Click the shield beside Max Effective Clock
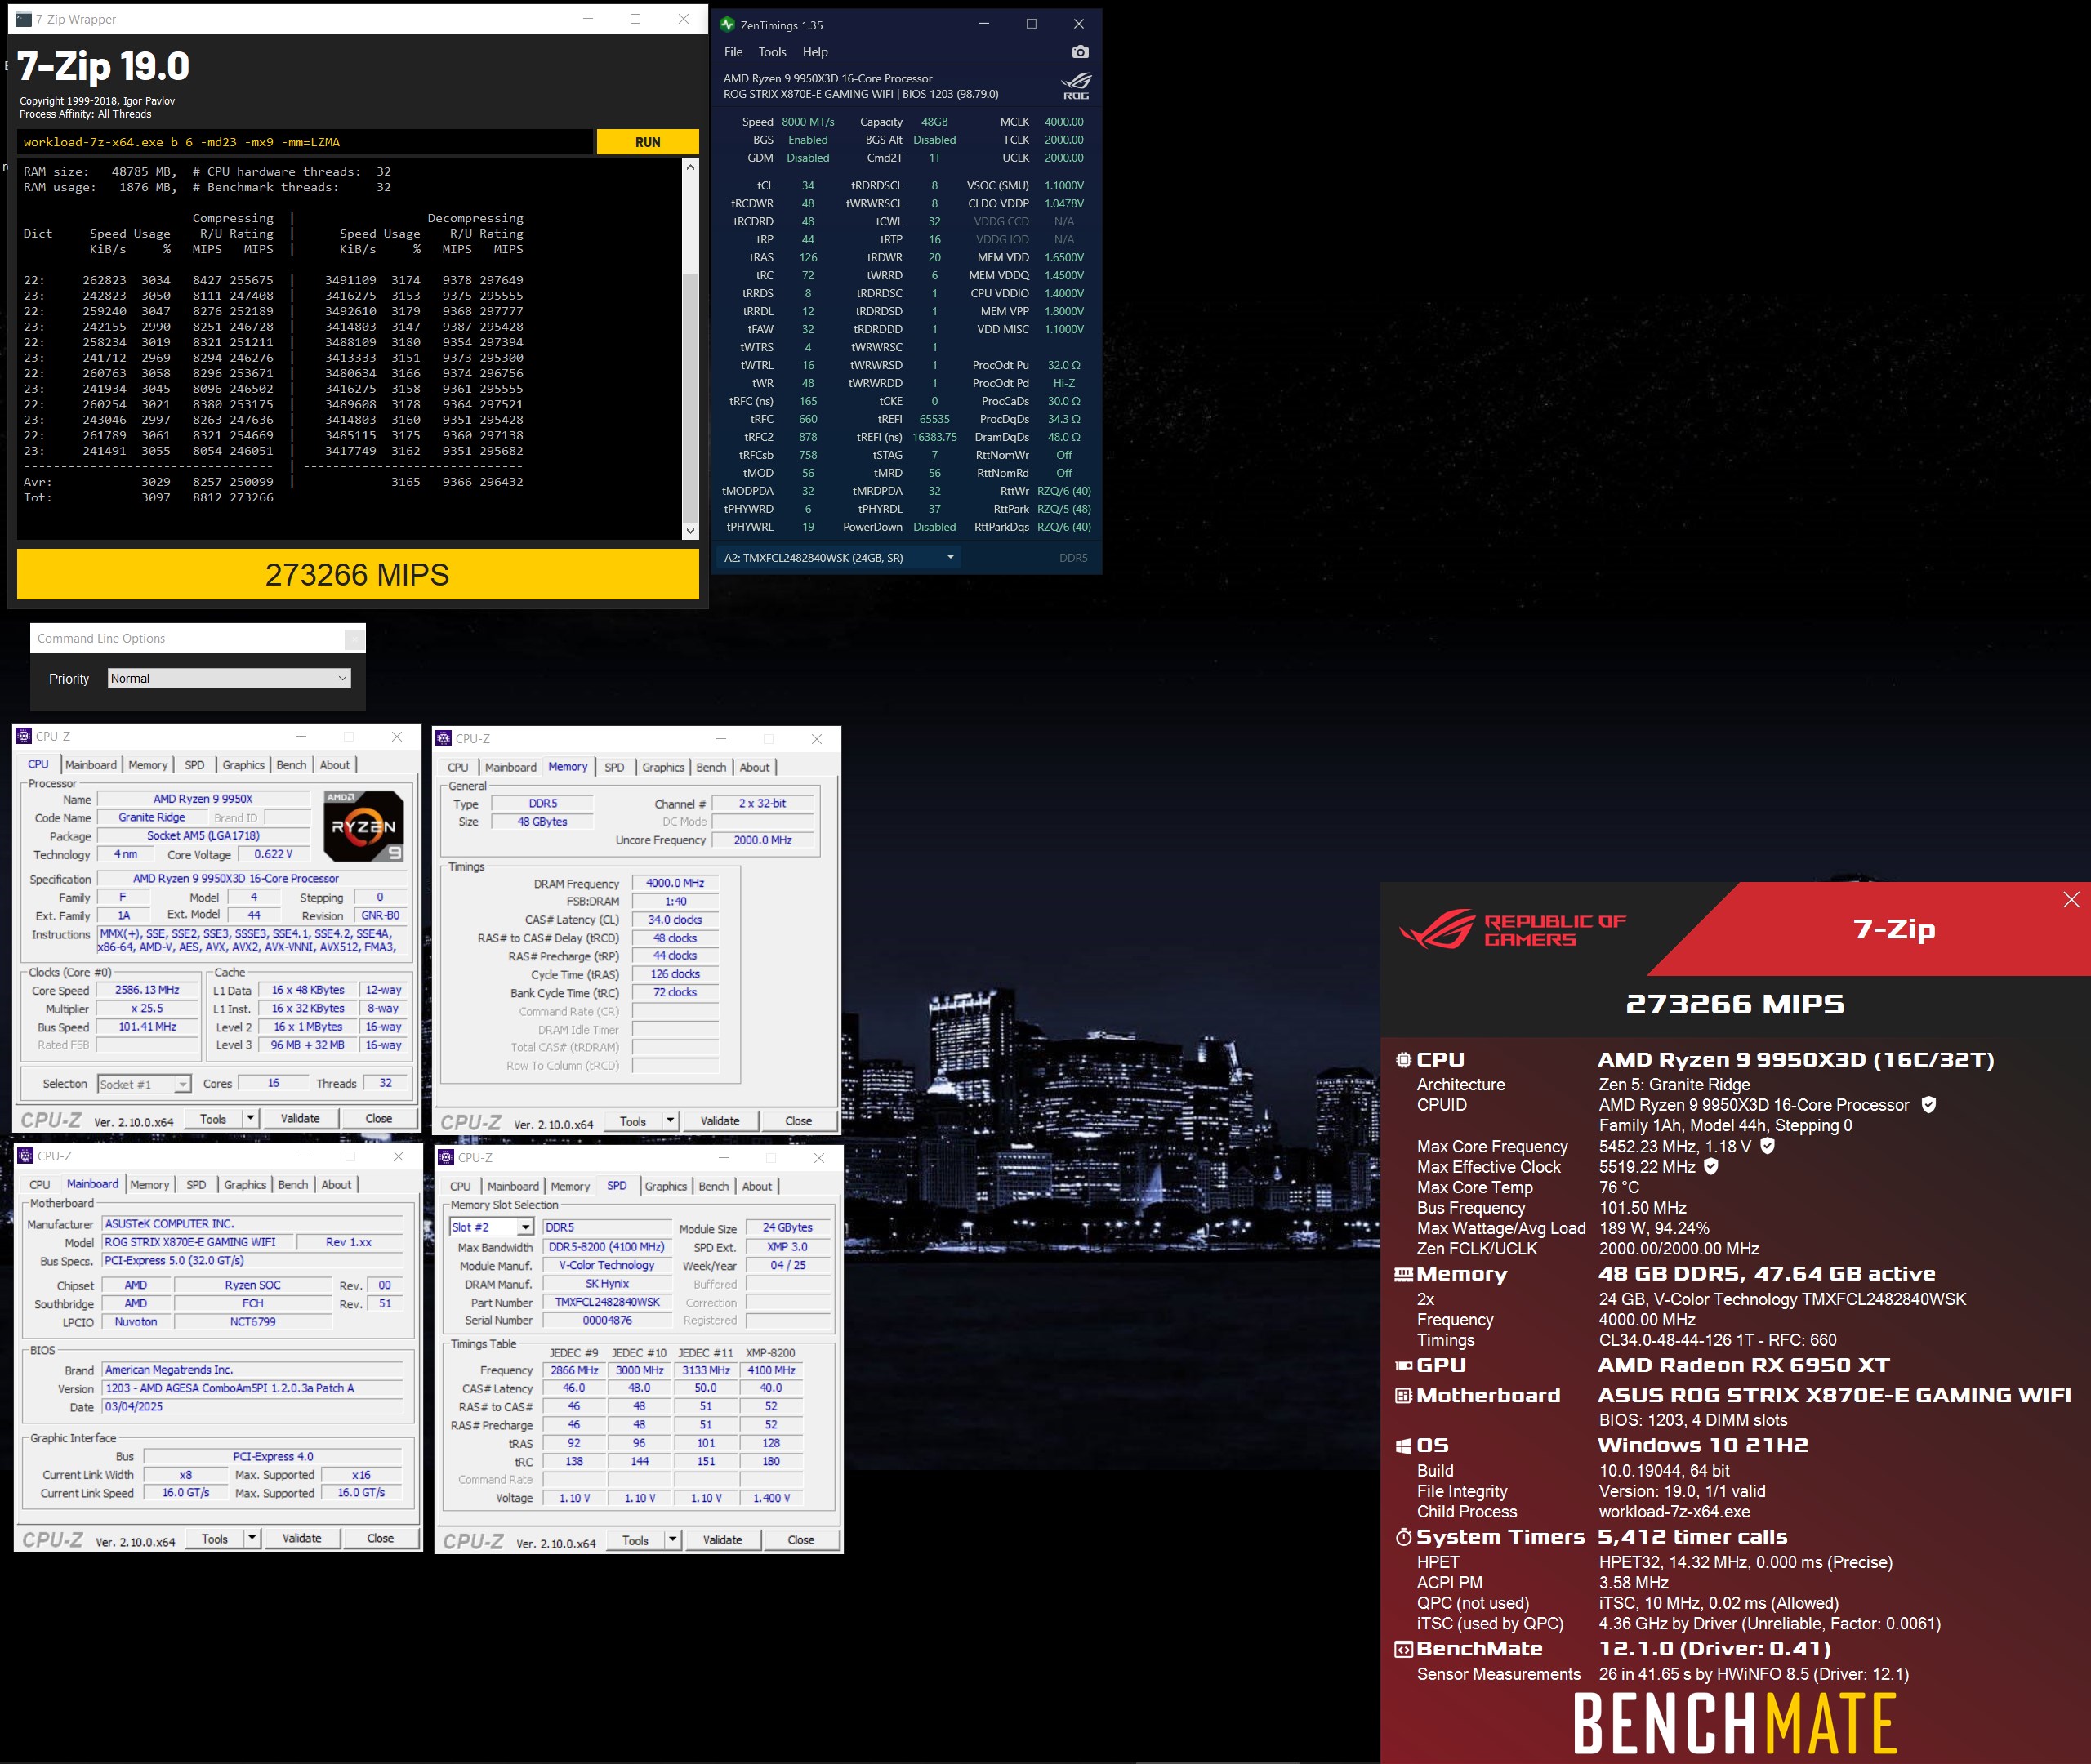This screenshot has width=2091, height=1764. [x=1711, y=1167]
